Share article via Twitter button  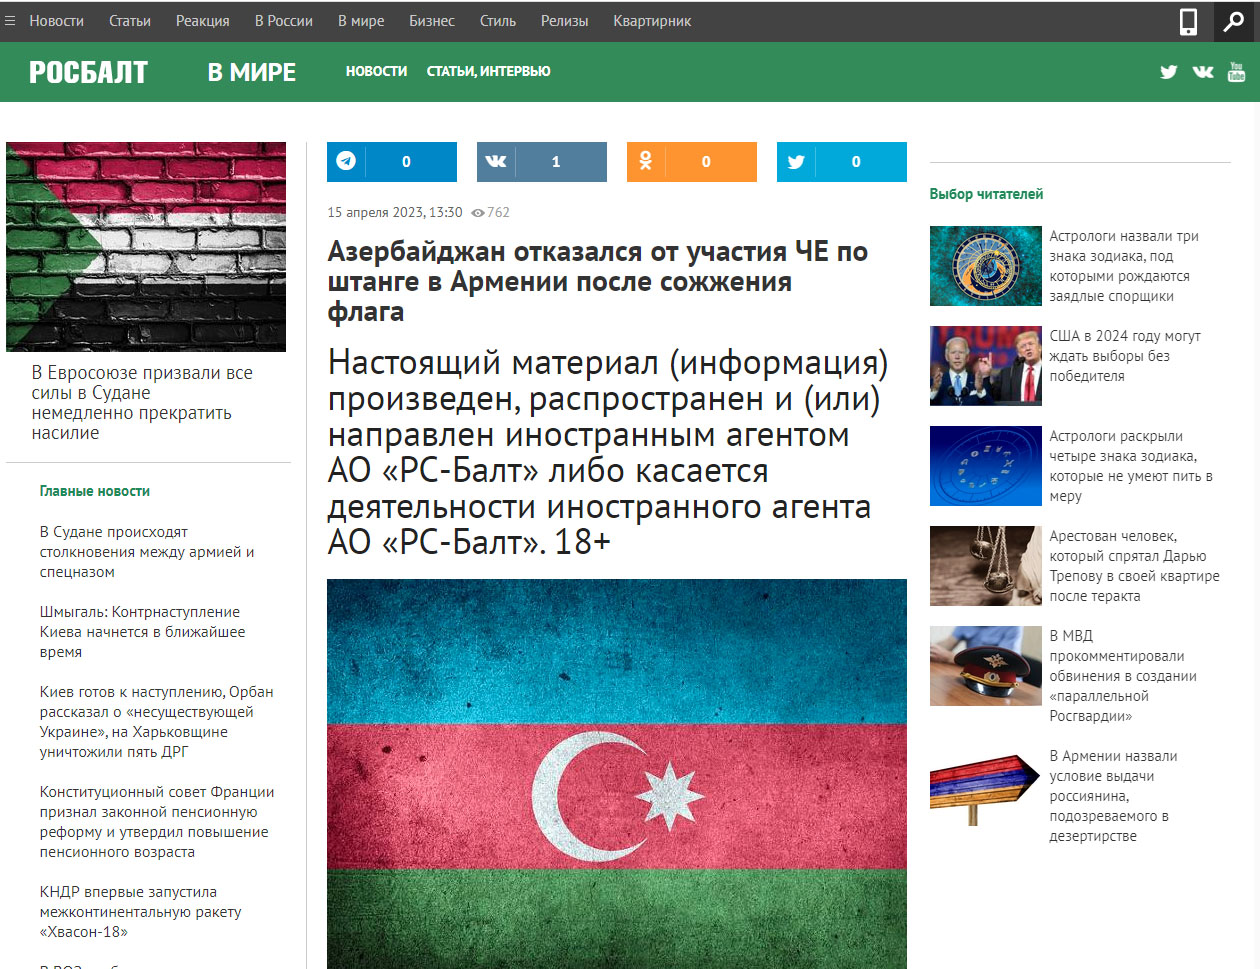[841, 162]
